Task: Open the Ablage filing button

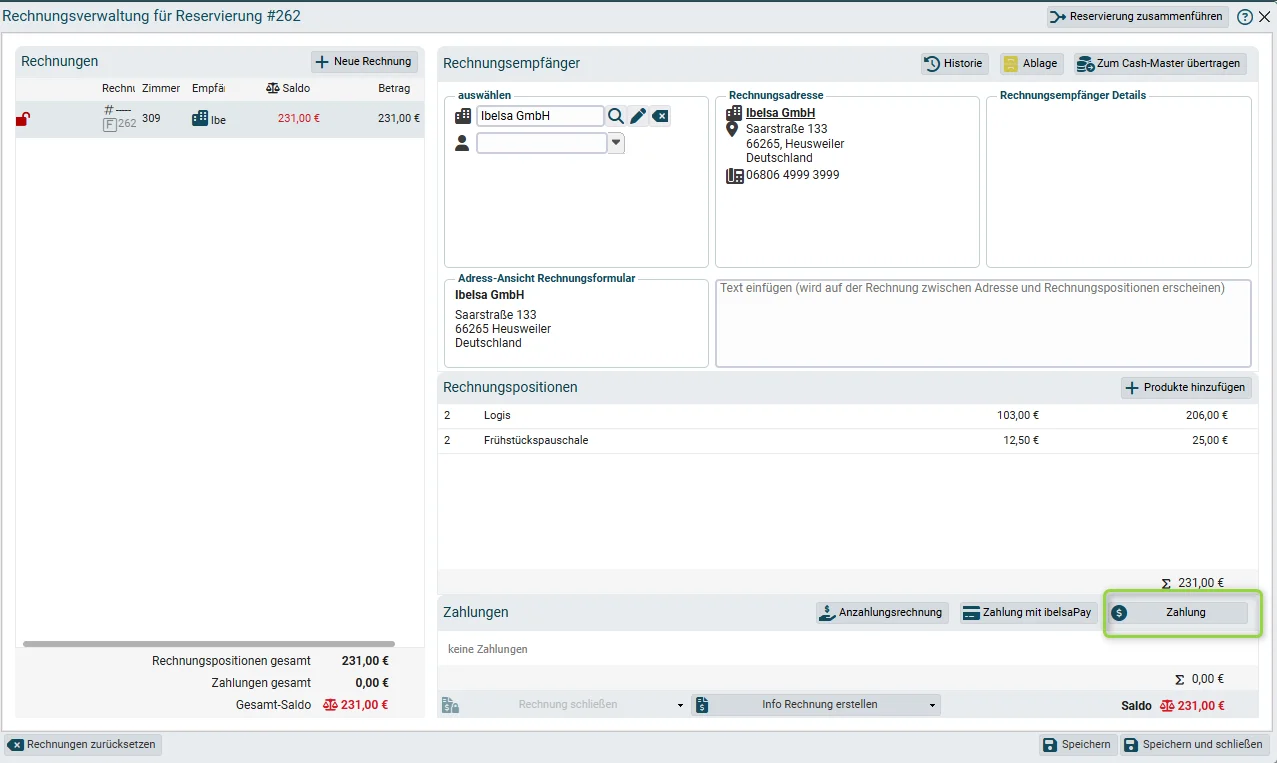Action: click(1031, 63)
